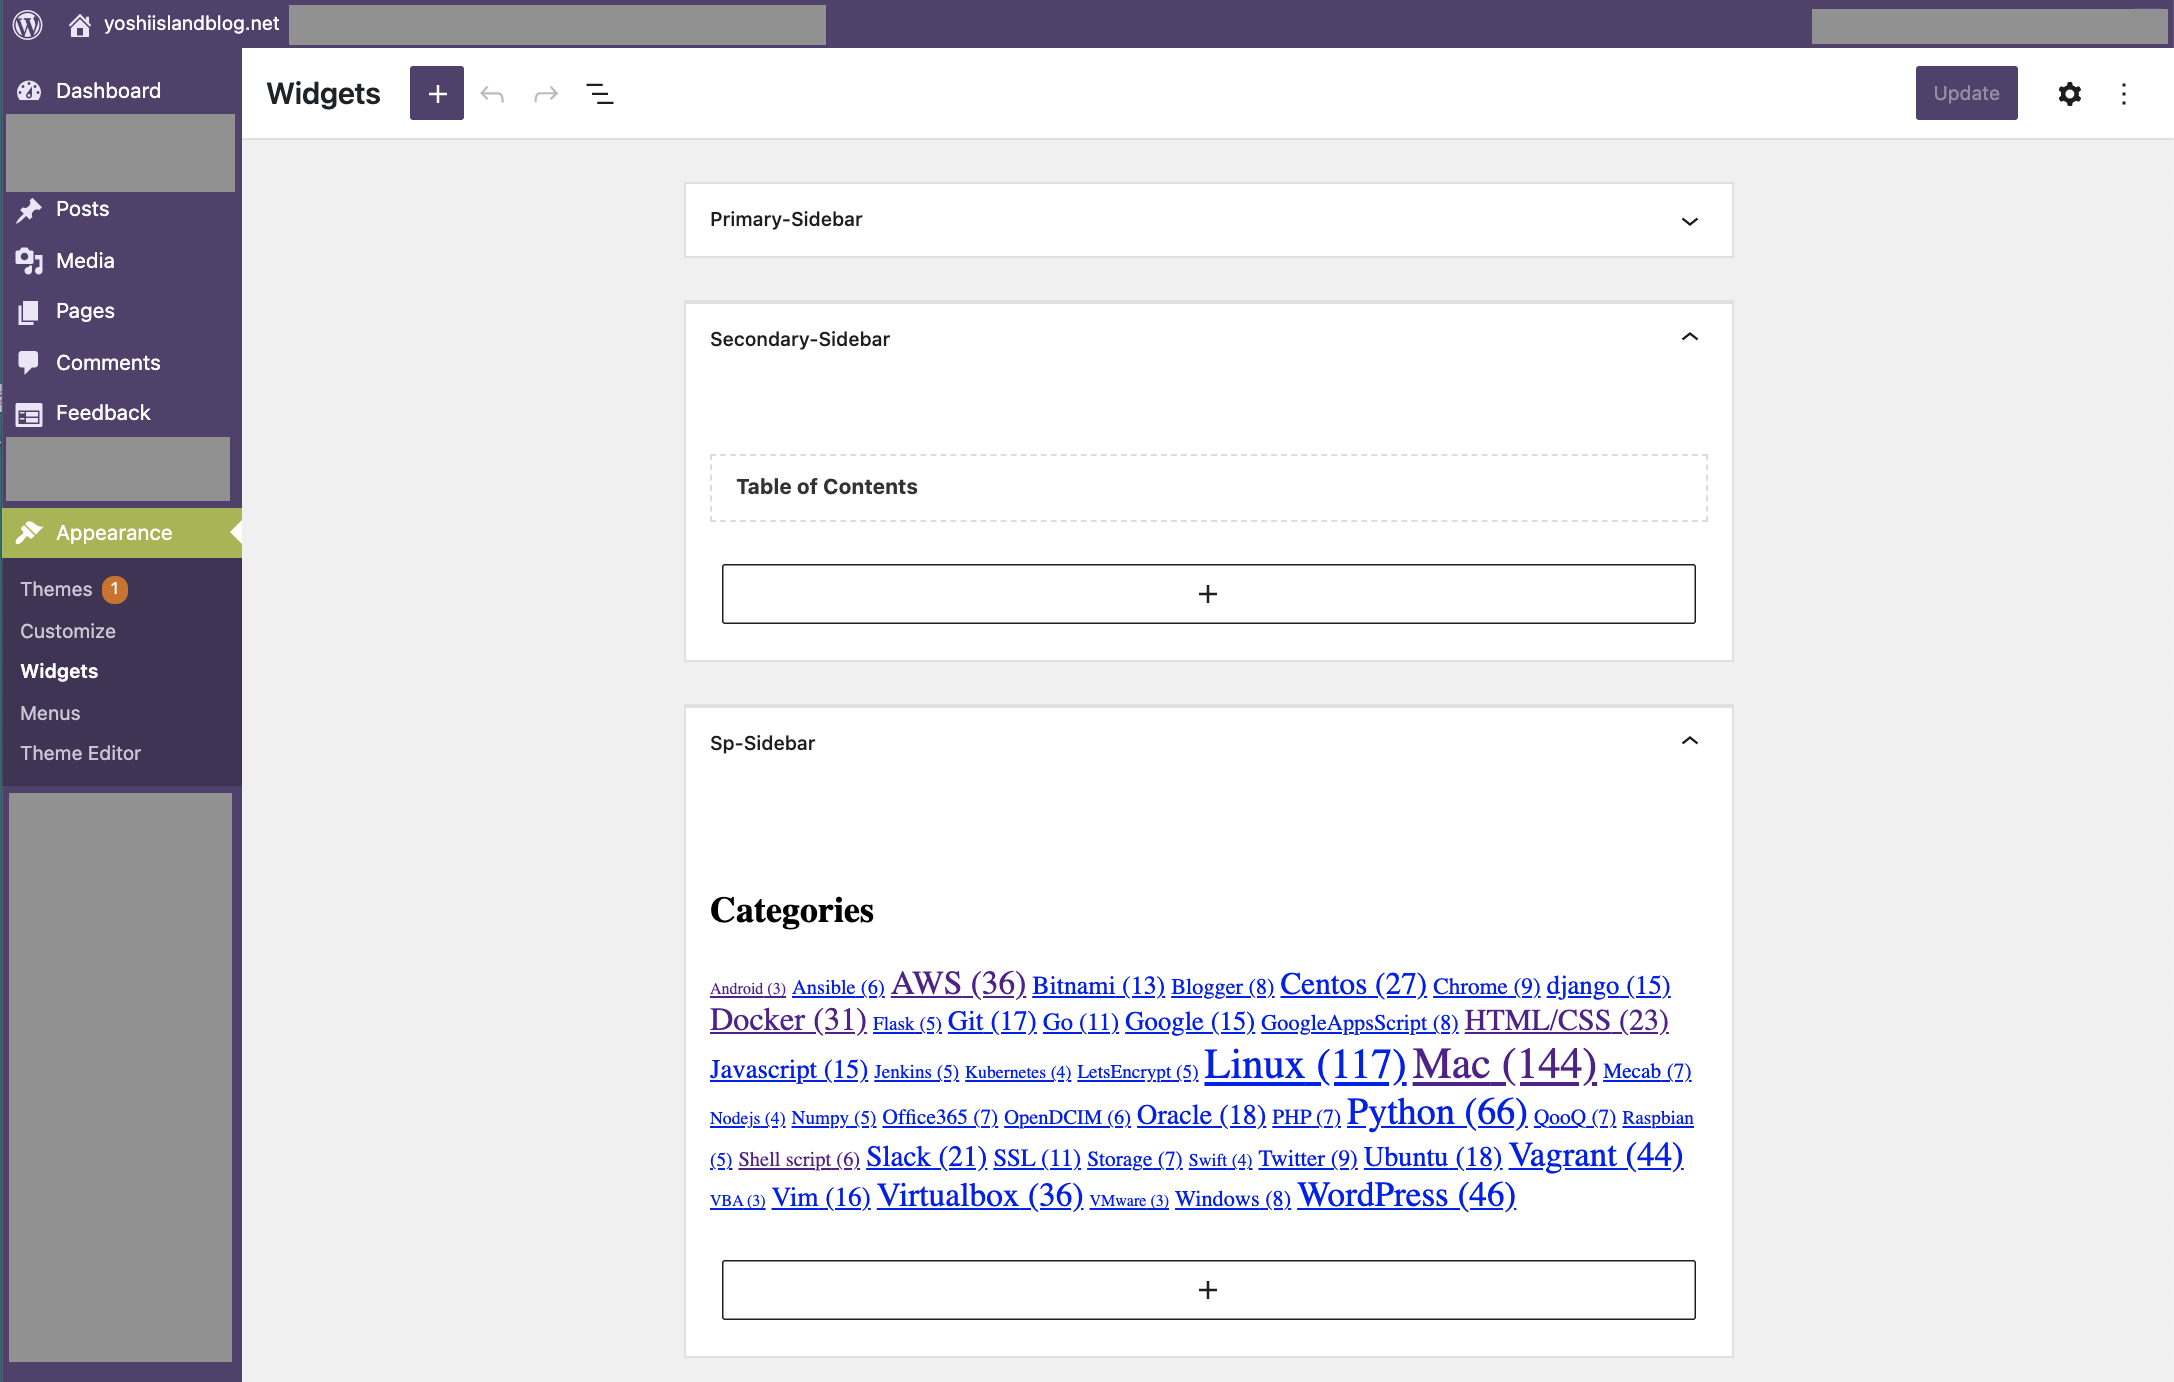Click the Primary-Sidebar title

(786, 219)
